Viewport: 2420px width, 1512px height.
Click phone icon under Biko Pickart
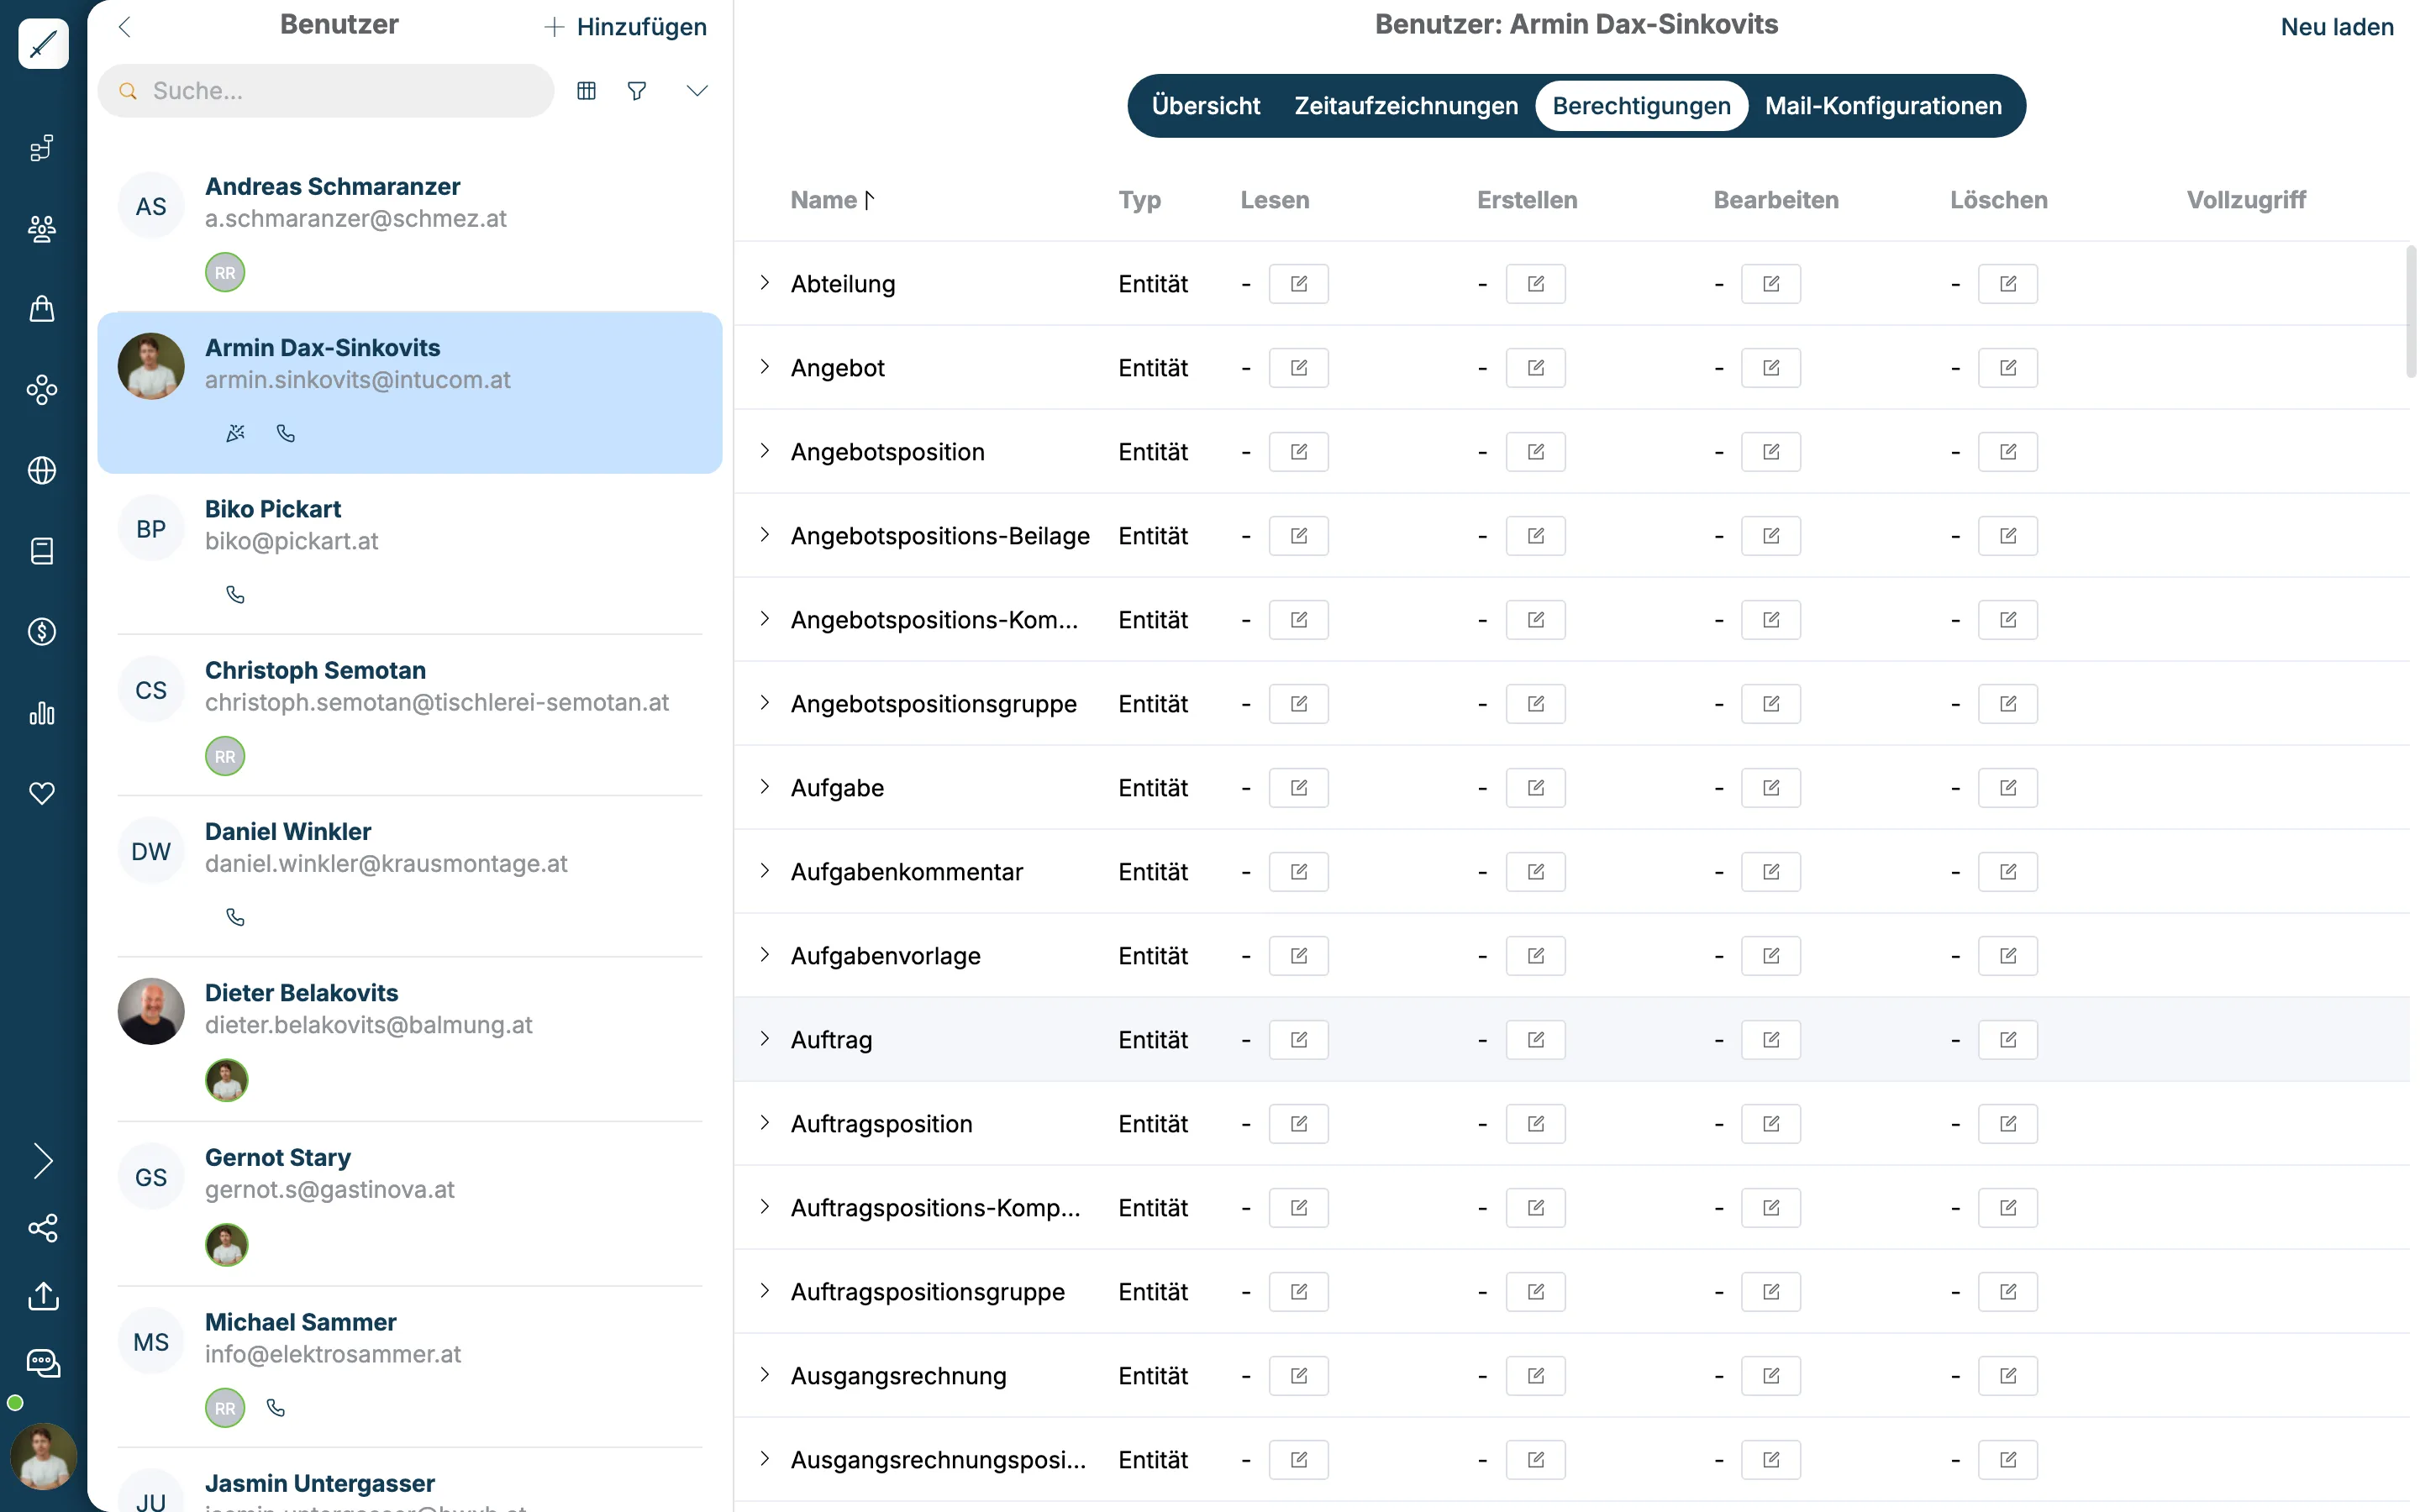235,595
